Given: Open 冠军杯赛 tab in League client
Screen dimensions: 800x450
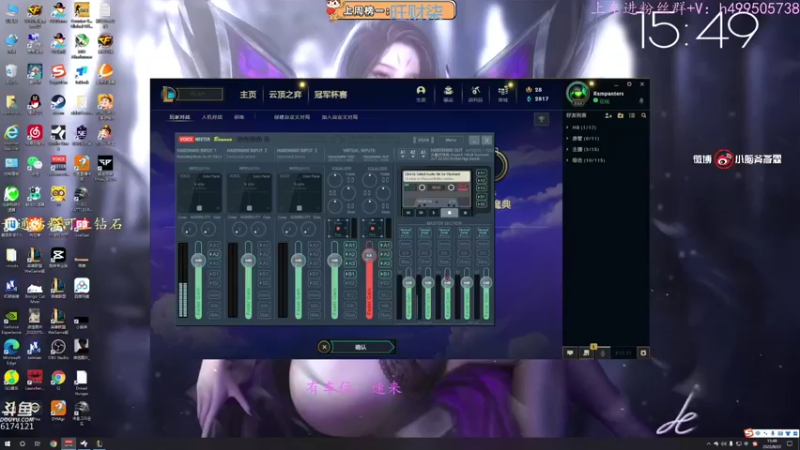Looking at the screenshot, I should (331, 94).
